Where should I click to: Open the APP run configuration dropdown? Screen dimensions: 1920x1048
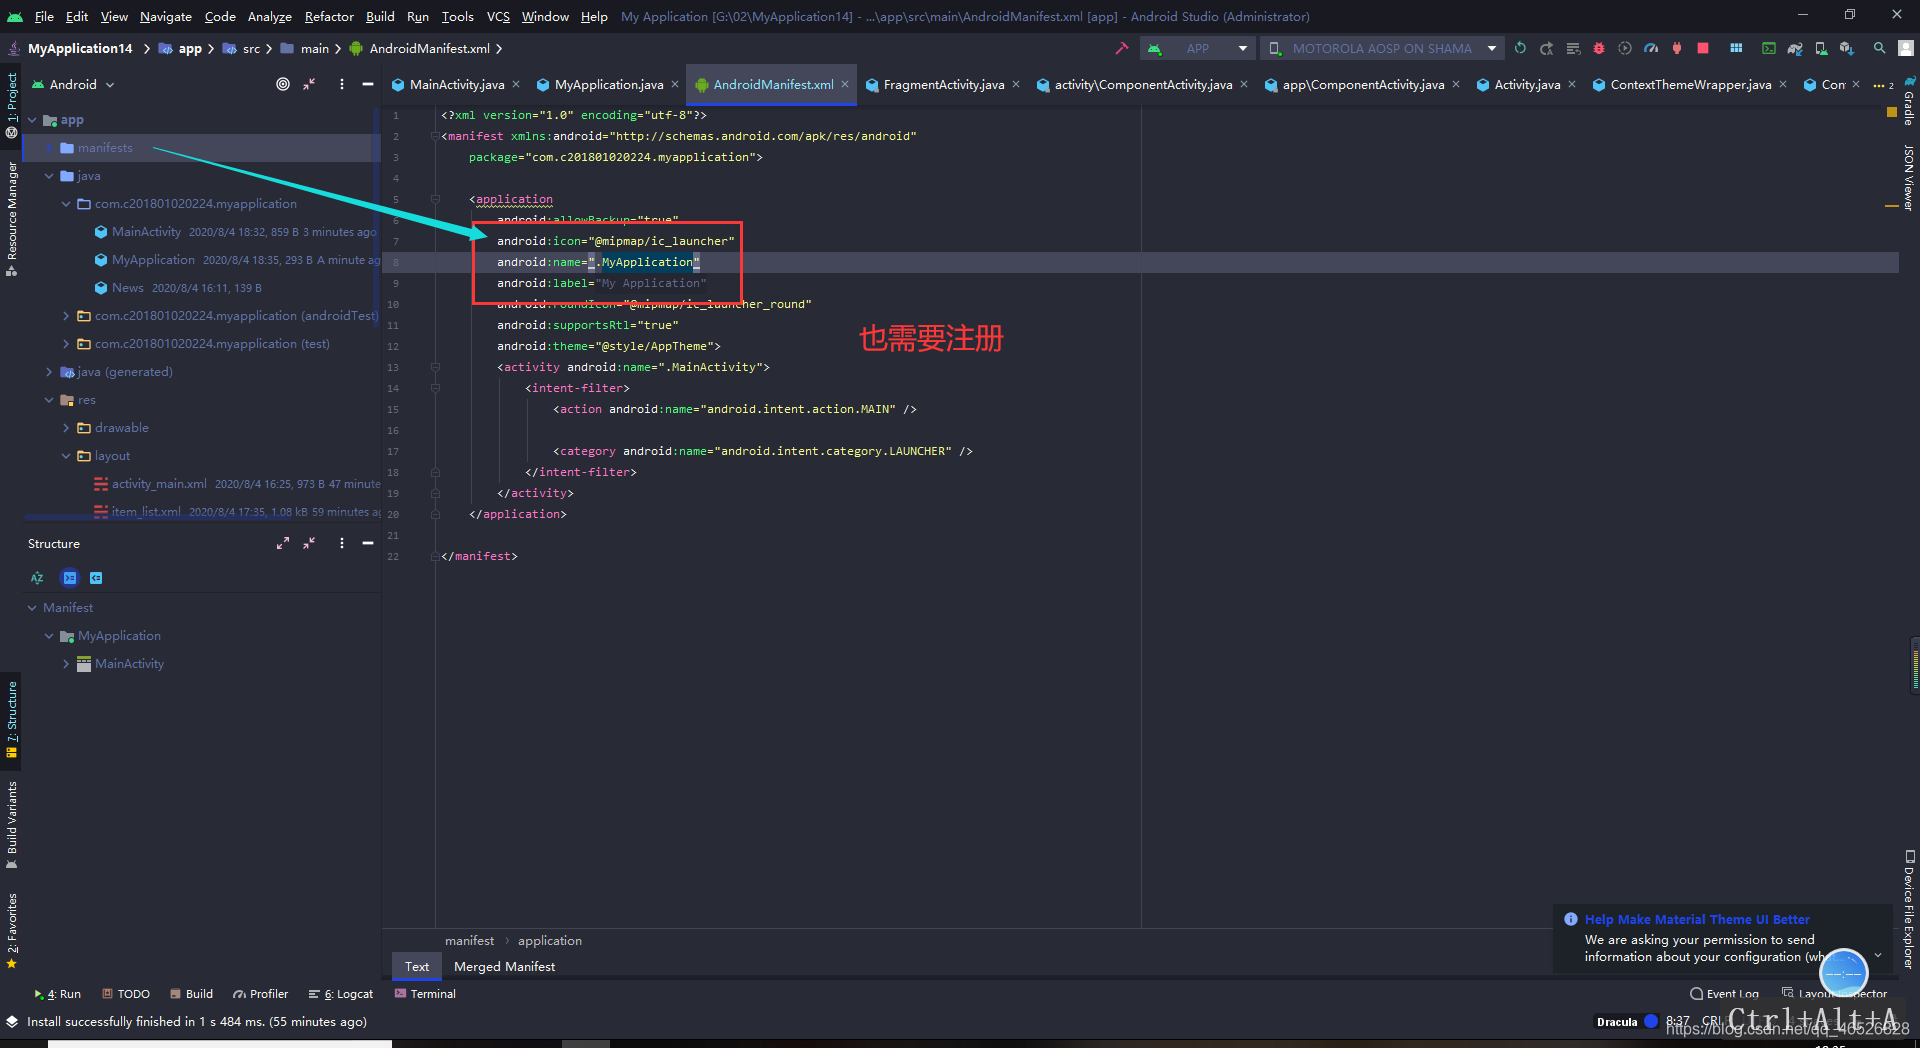1197,48
